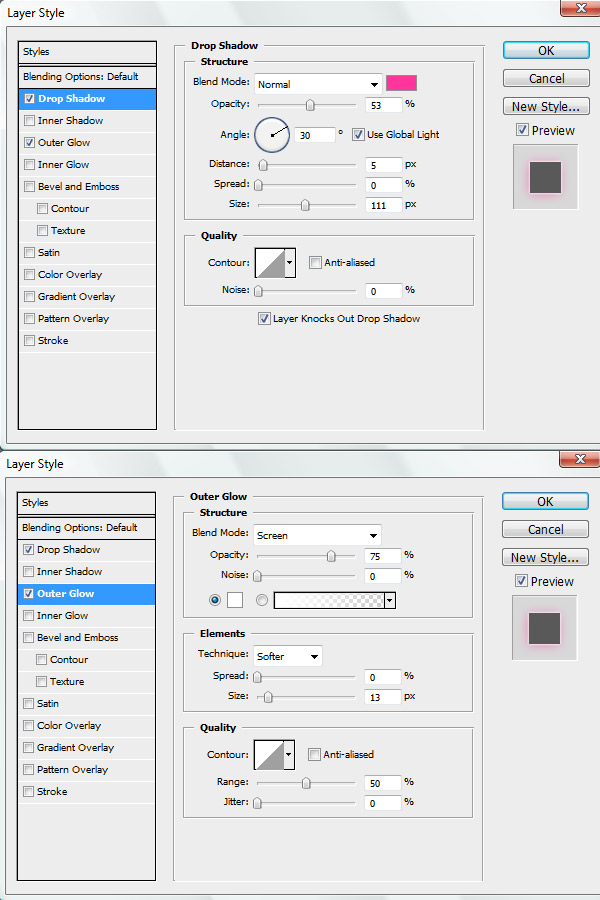Screen dimensions: 600x900
Task: Click the Outer Glow Spread slider handle
Action: tap(257, 677)
